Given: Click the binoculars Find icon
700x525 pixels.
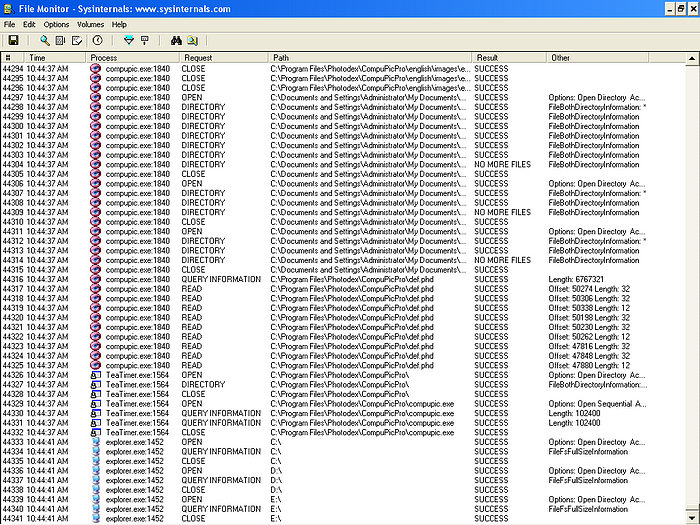Looking at the screenshot, I should (176, 41).
